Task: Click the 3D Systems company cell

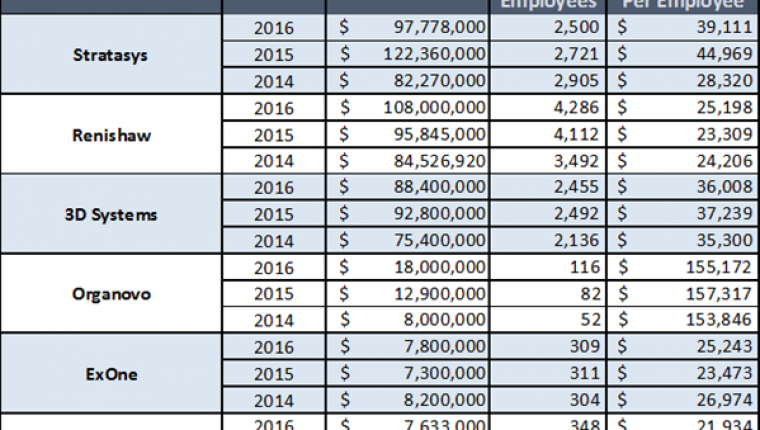Action: pyautogui.click(x=111, y=214)
